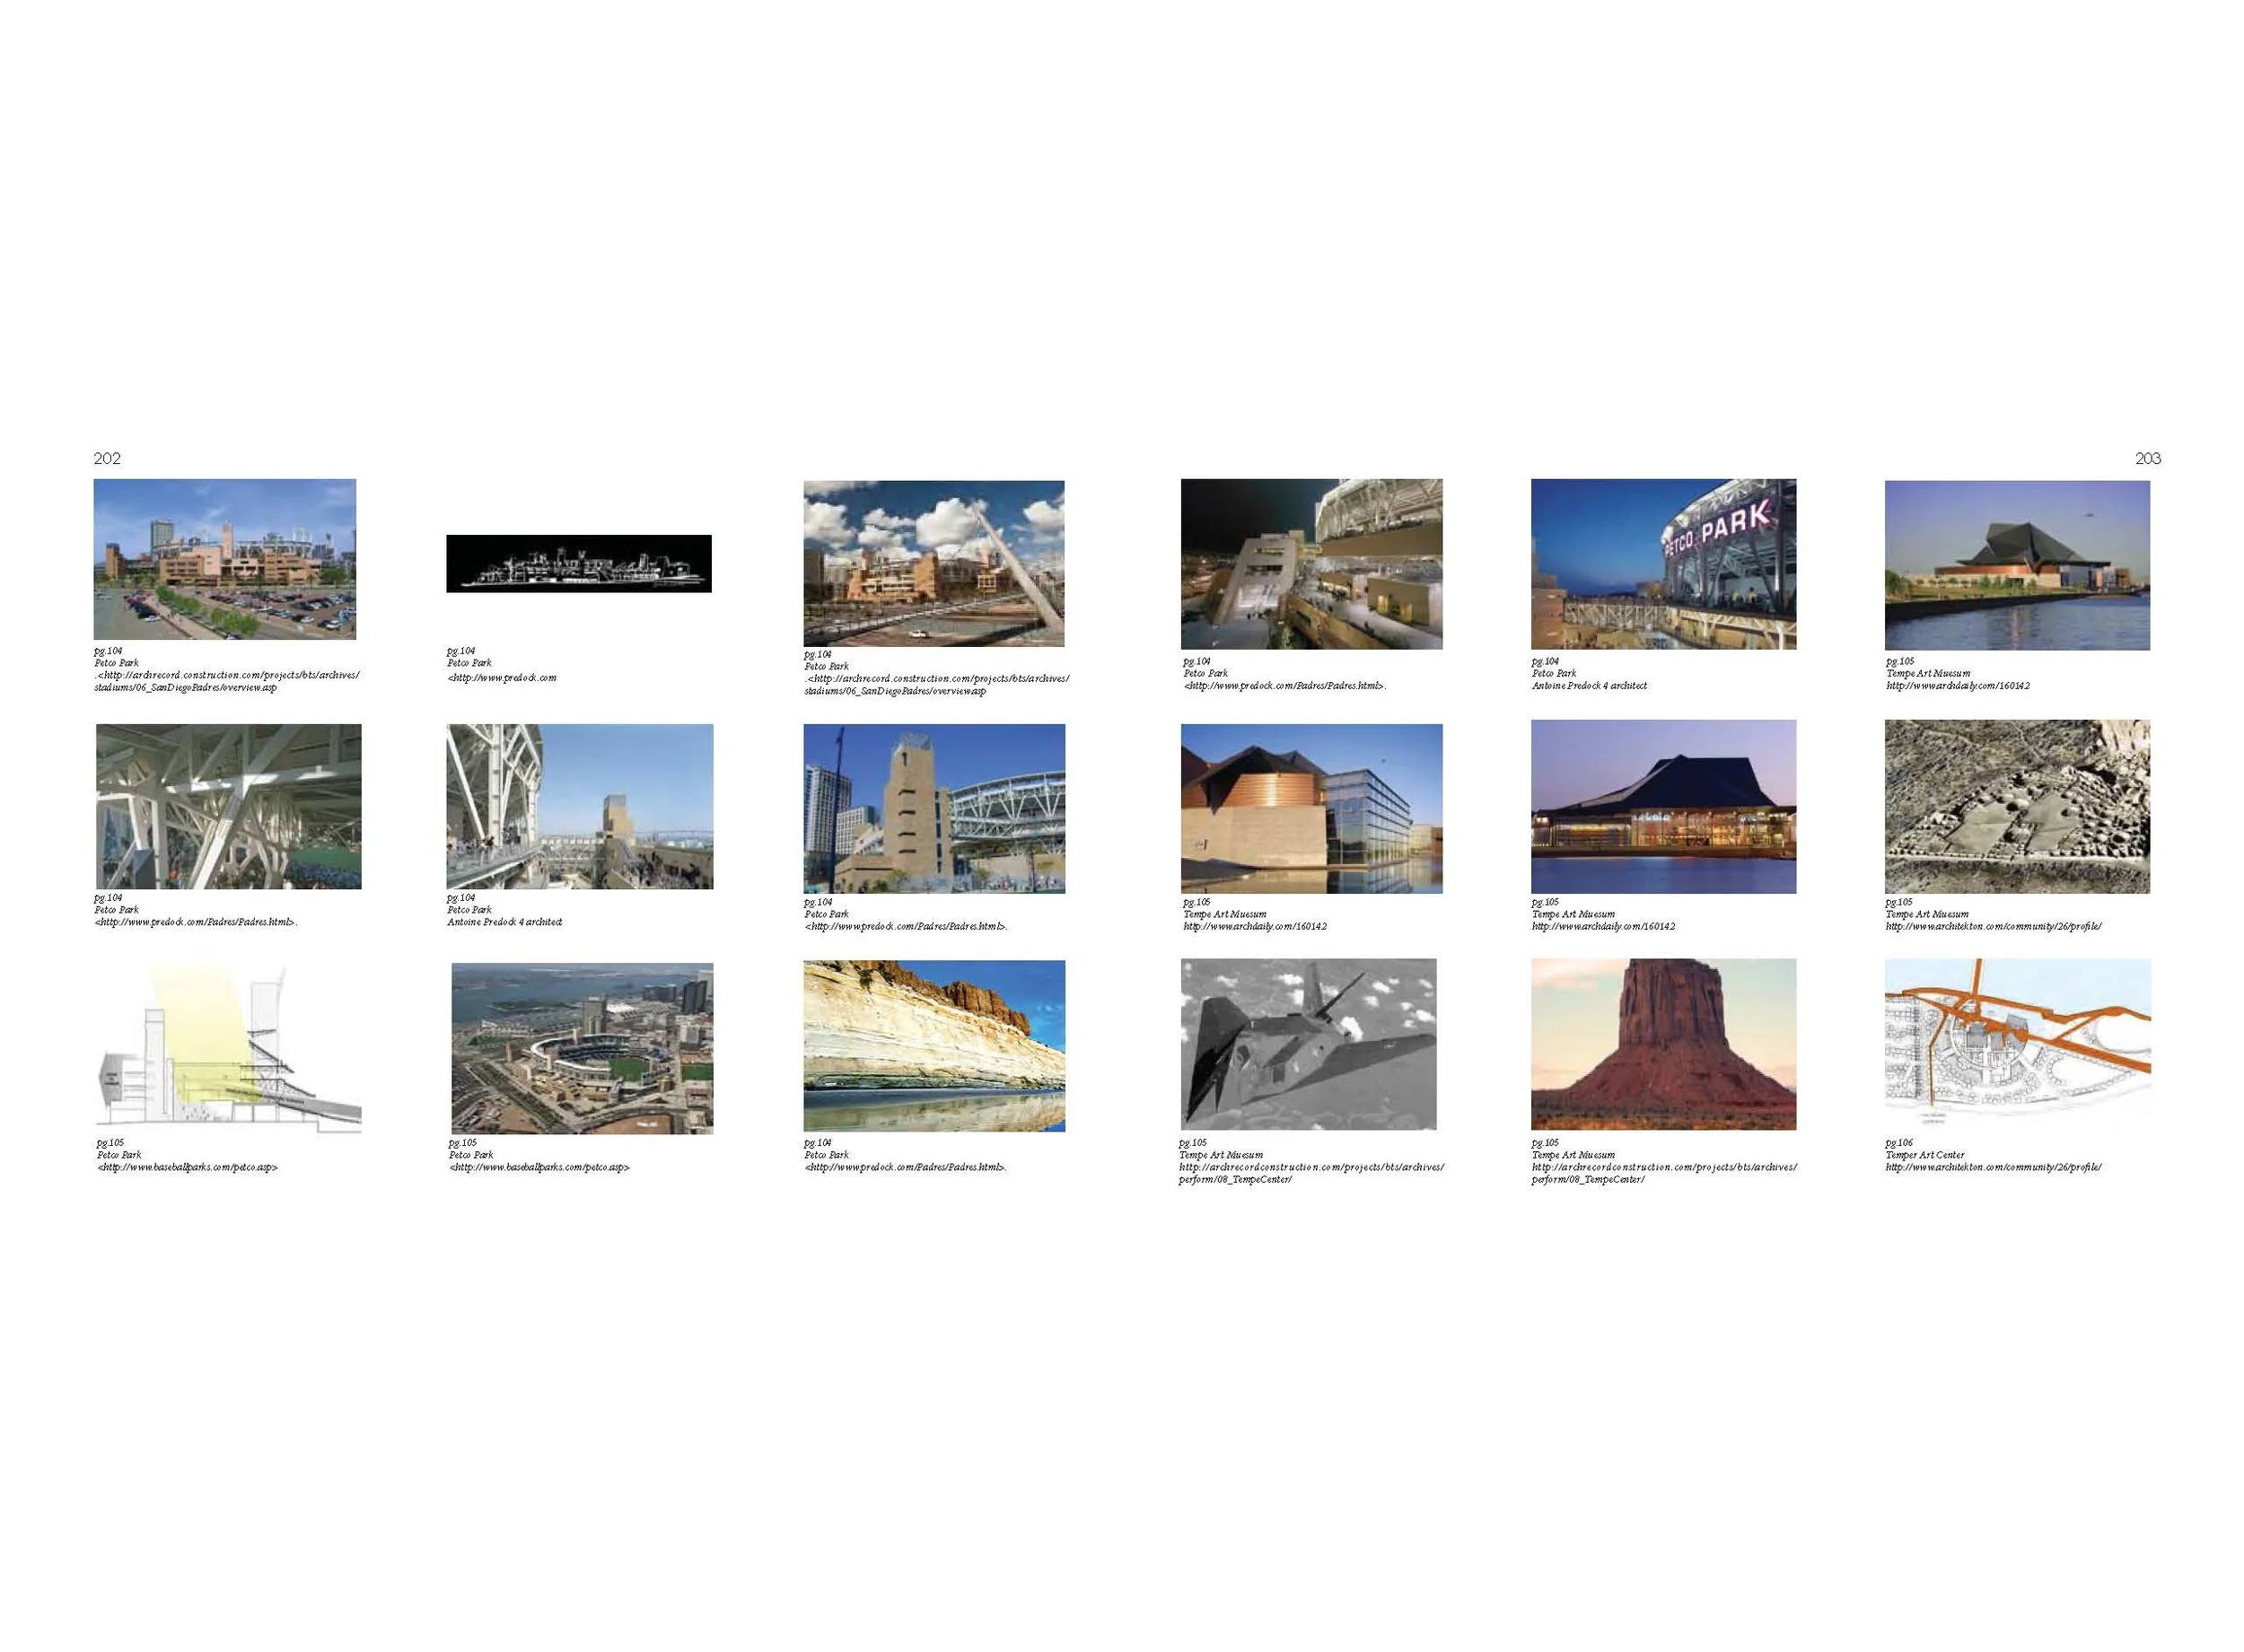
Task: Open the night concourse photo of Petco Park
Action: pos(1311,564)
